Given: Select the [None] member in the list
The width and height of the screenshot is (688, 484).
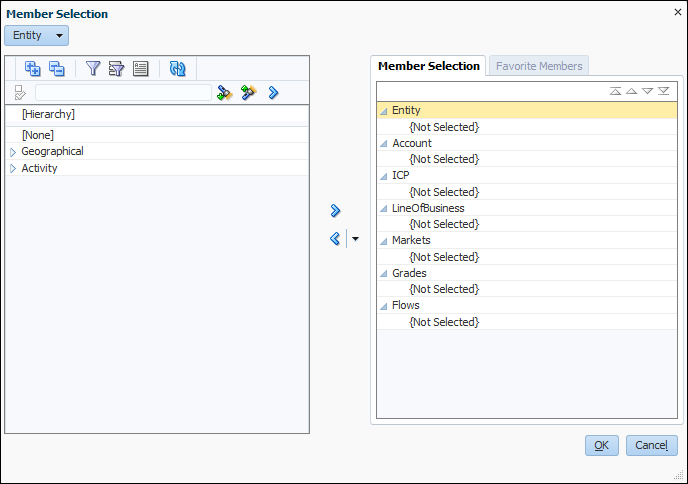Looking at the screenshot, I should [38, 135].
